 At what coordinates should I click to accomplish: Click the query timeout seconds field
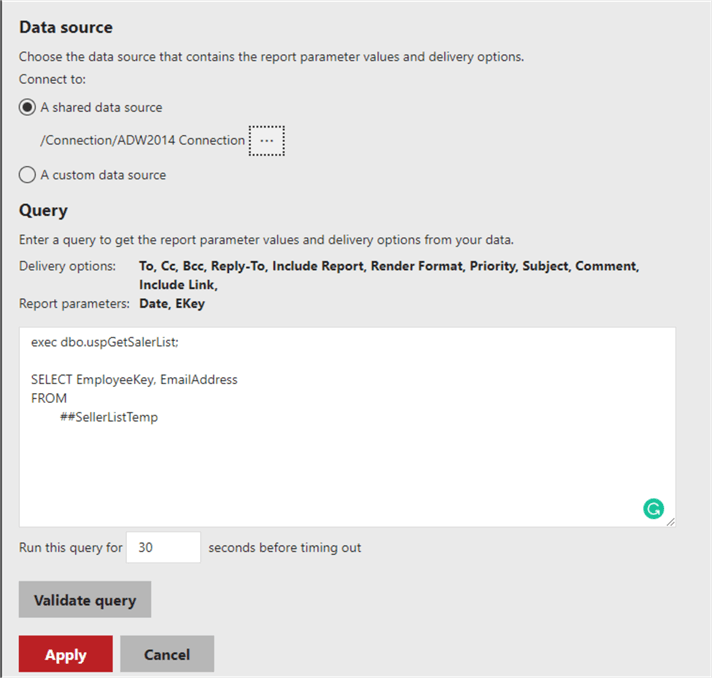point(164,547)
